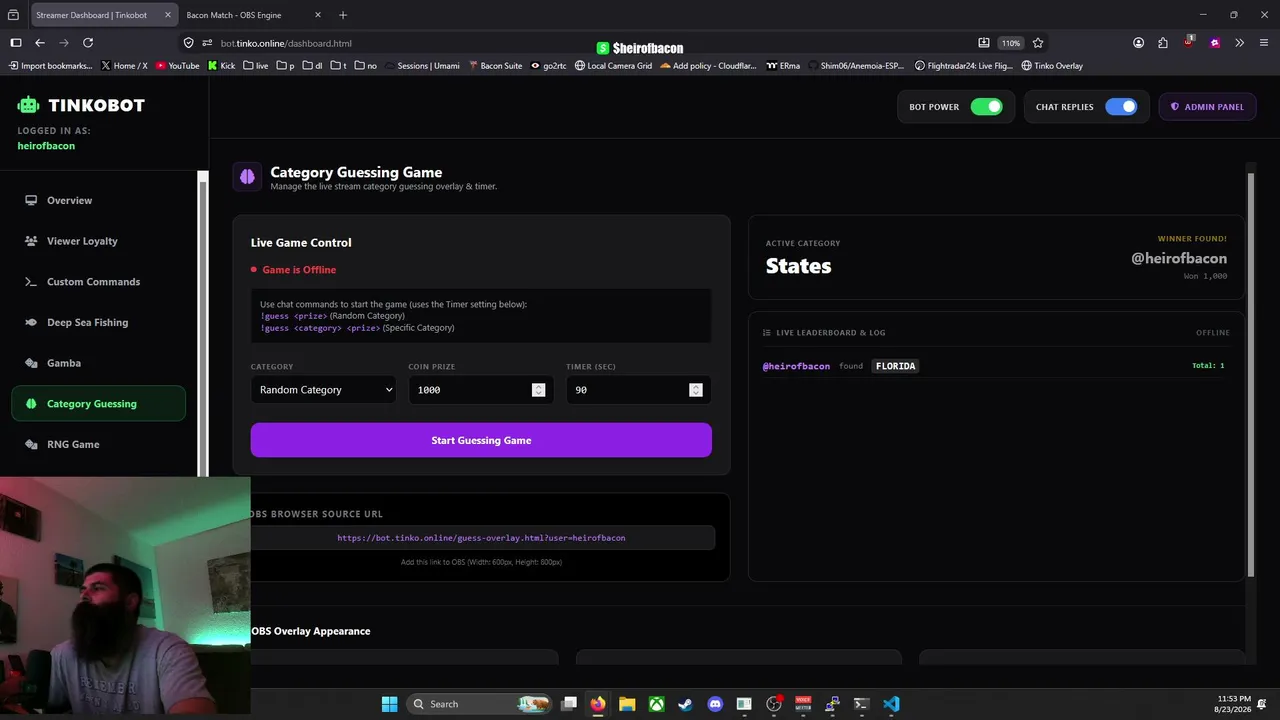Click the Viewer Loyalty people icon

coord(31,241)
